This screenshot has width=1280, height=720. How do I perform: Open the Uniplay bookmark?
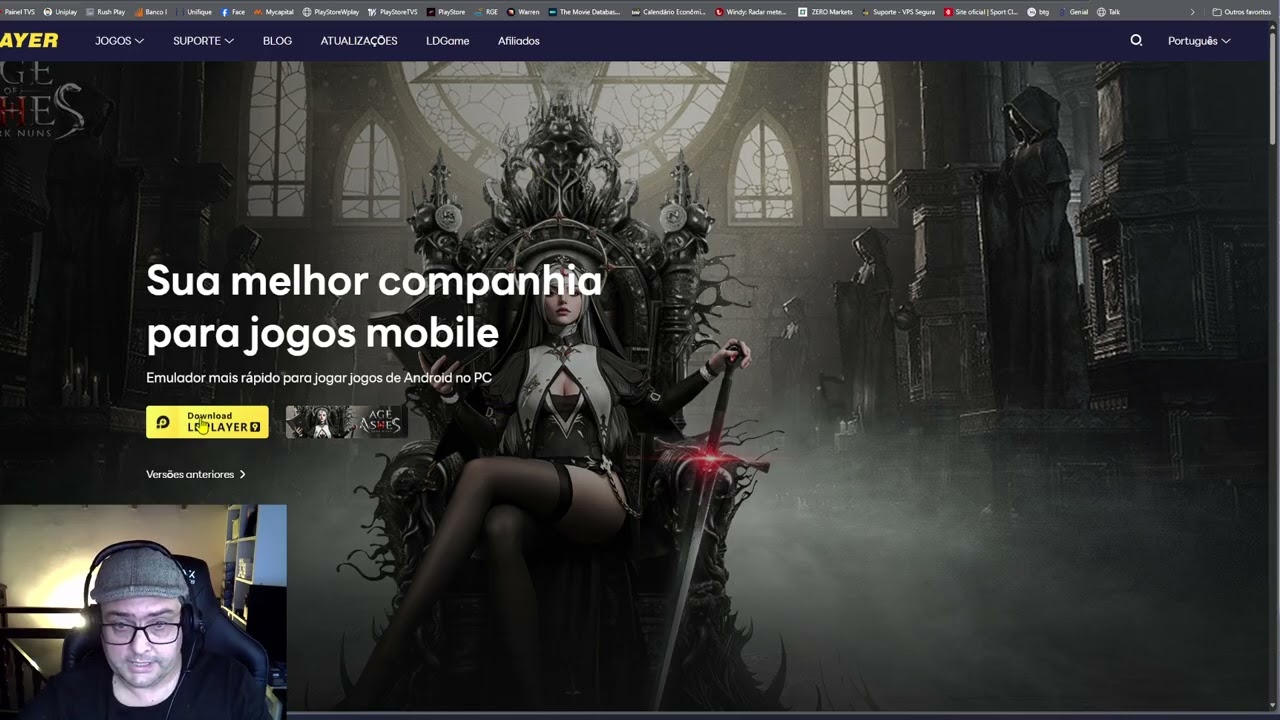coord(61,12)
